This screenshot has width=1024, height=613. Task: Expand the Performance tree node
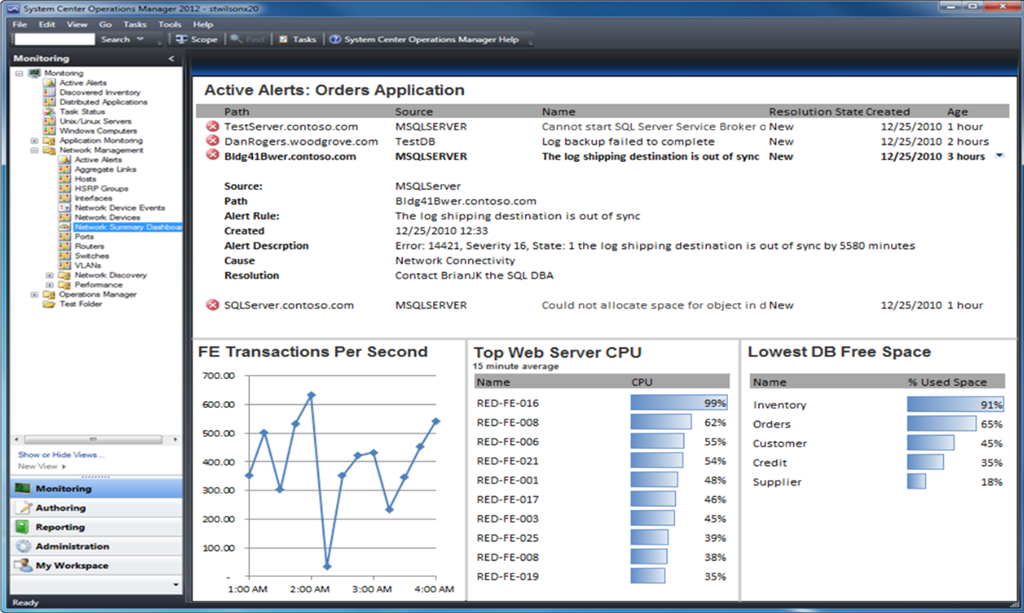49,283
